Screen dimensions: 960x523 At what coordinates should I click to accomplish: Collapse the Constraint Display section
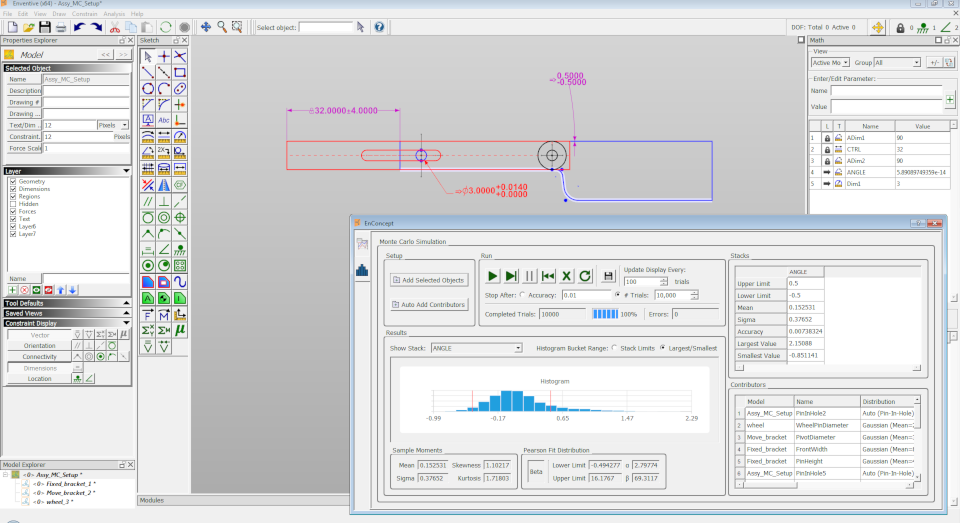(x=126, y=323)
